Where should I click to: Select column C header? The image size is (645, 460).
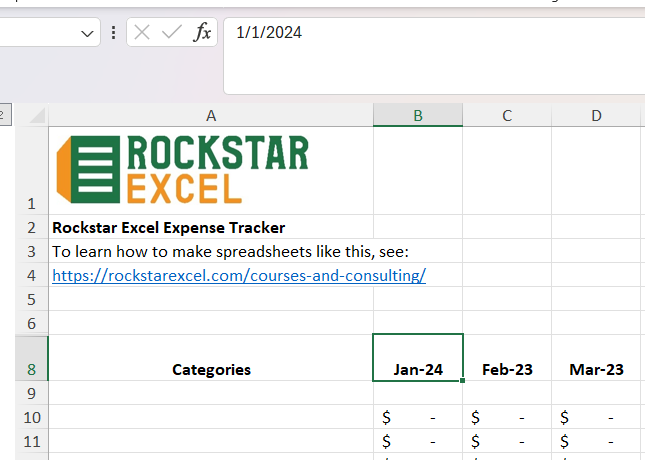point(507,115)
